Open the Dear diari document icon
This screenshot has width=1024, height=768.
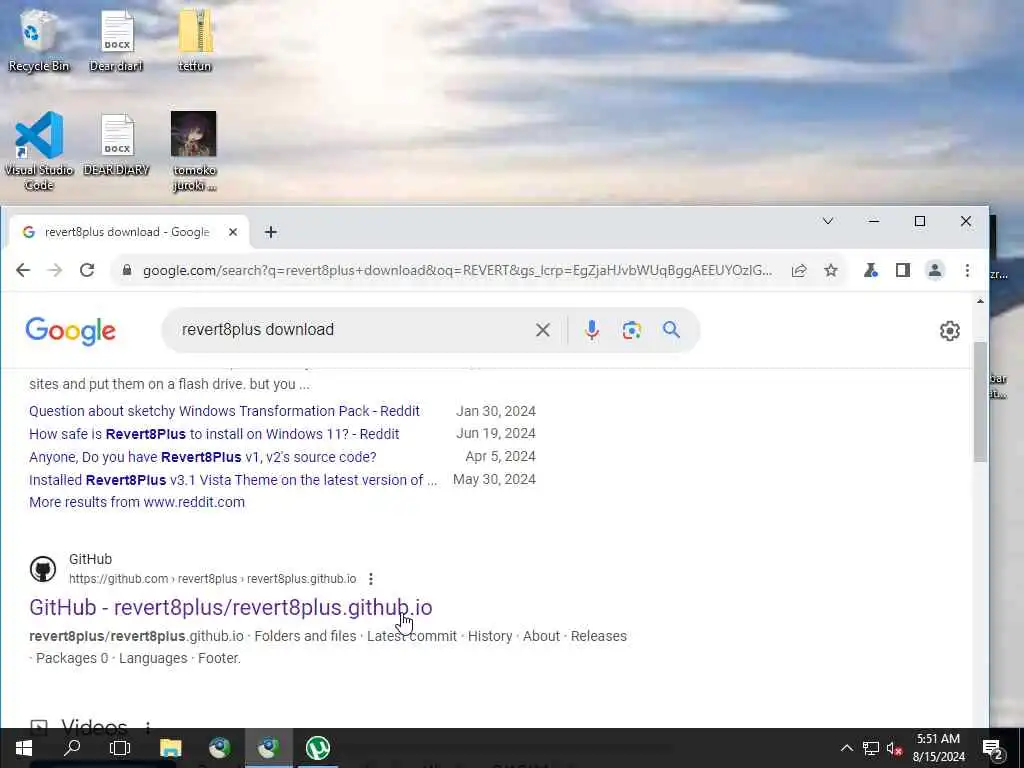[x=116, y=40]
